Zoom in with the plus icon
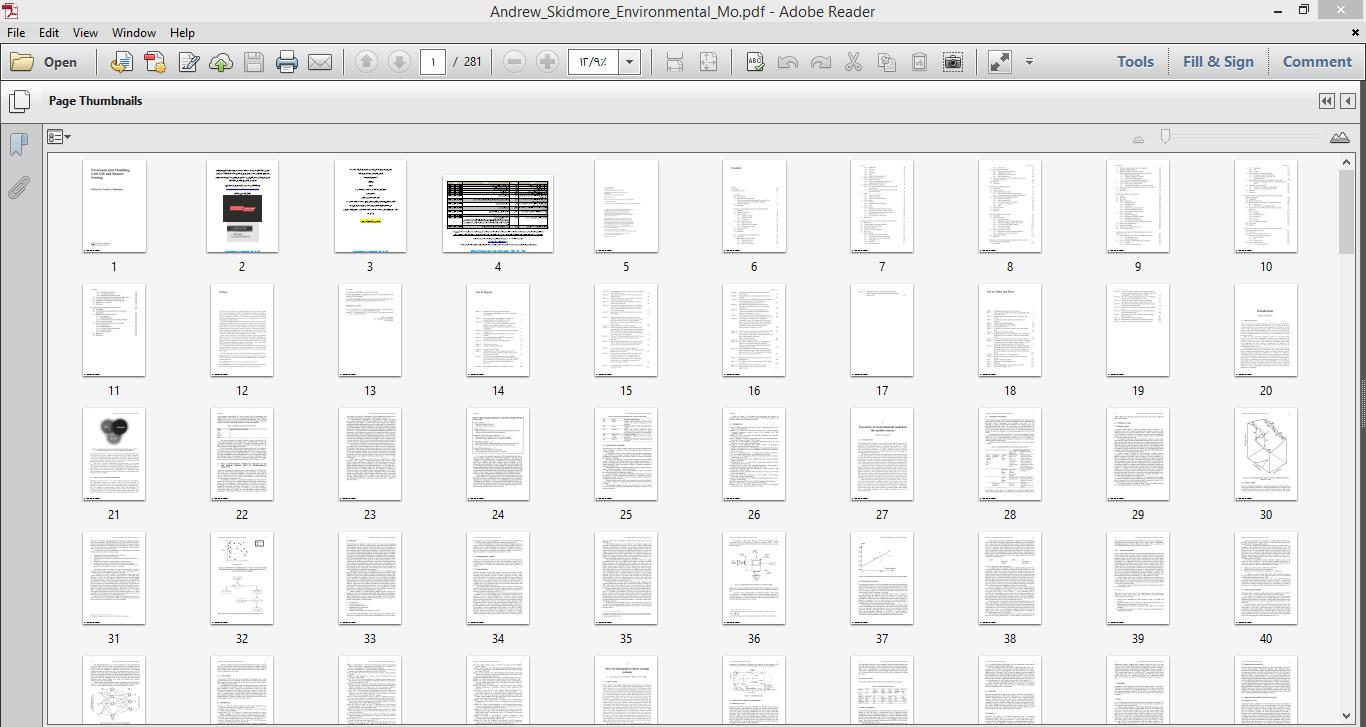Viewport: 1366px width, 727px height. click(547, 62)
